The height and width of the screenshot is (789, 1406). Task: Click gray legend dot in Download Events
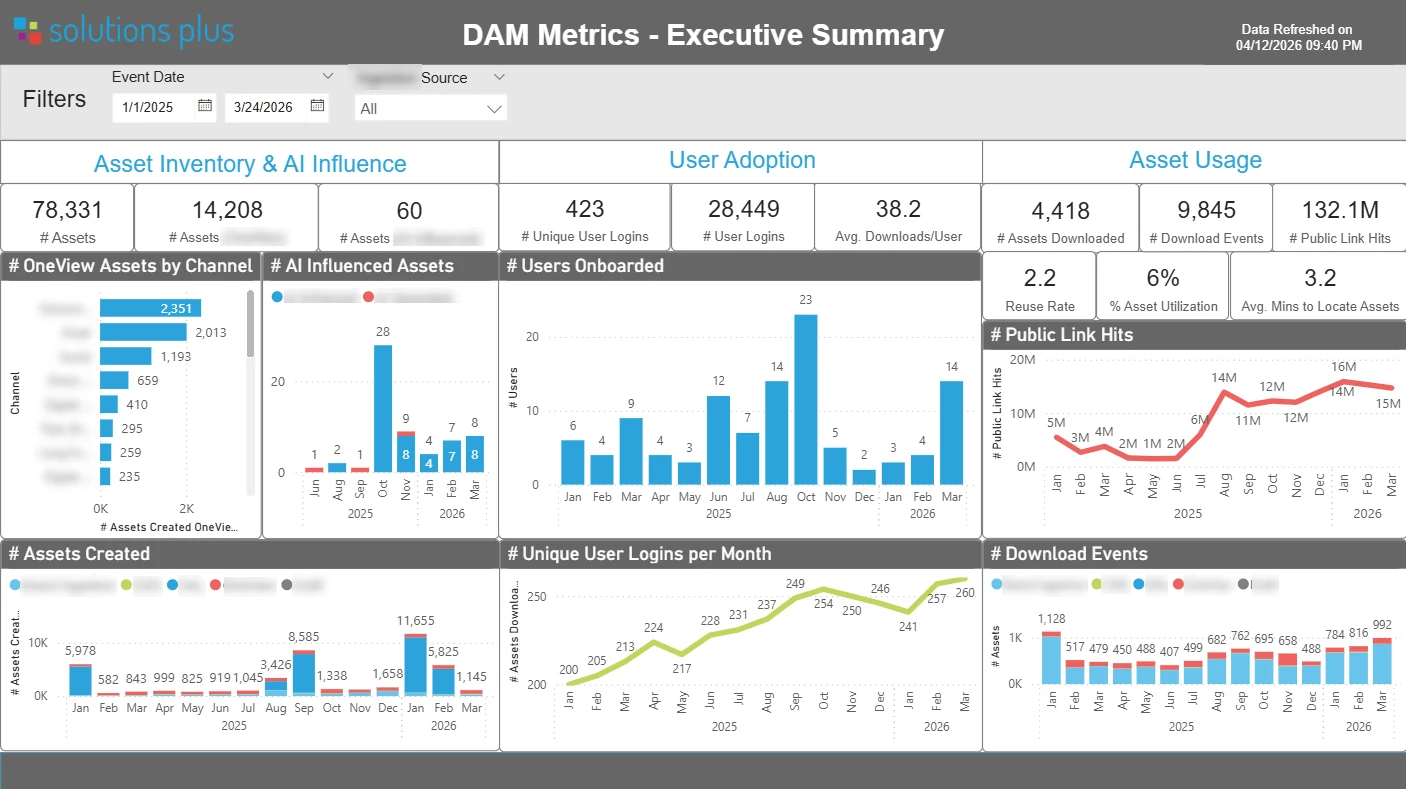click(1243, 584)
